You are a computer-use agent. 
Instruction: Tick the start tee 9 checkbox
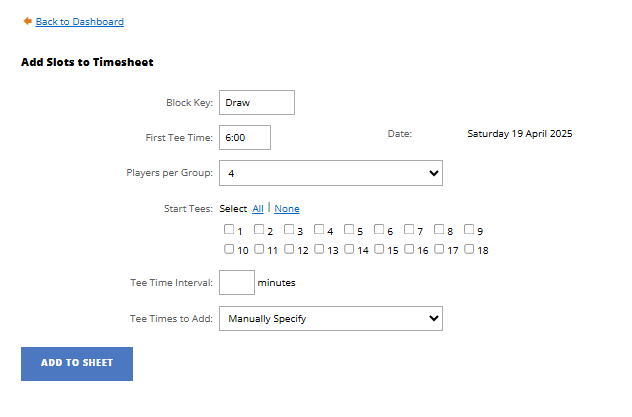click(x=469, y=230)
